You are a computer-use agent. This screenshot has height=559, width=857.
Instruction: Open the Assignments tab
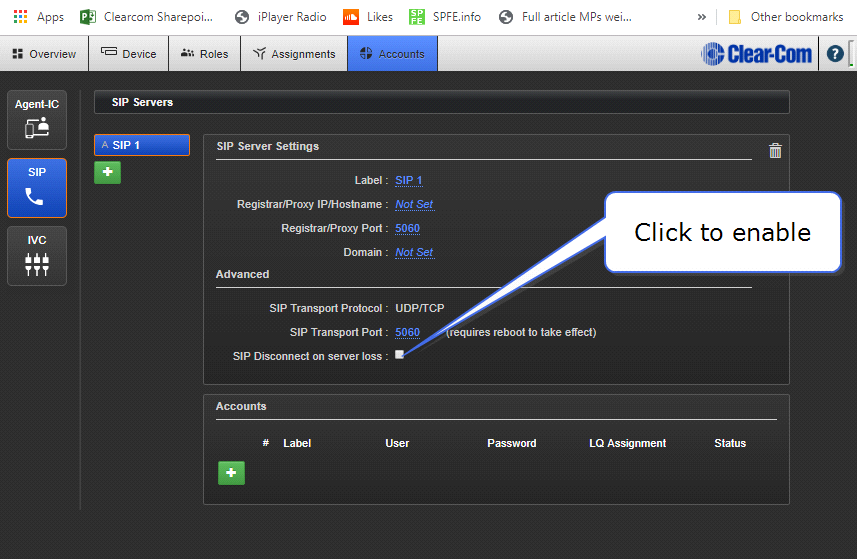[294, 54]
